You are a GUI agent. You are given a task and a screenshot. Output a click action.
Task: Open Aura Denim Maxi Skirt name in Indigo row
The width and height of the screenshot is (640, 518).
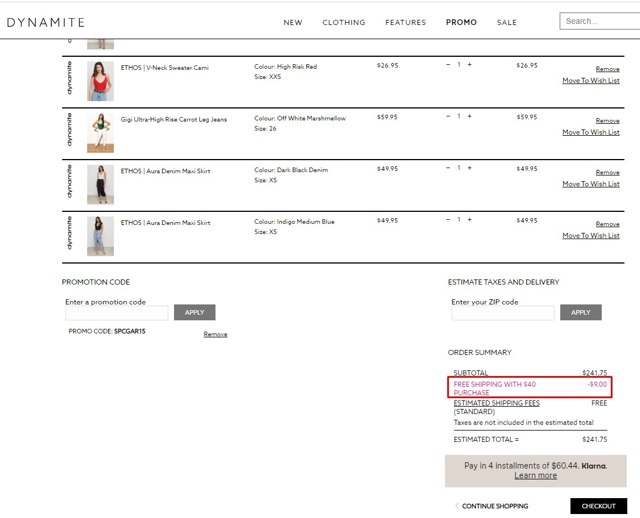[x=165, y=223]
